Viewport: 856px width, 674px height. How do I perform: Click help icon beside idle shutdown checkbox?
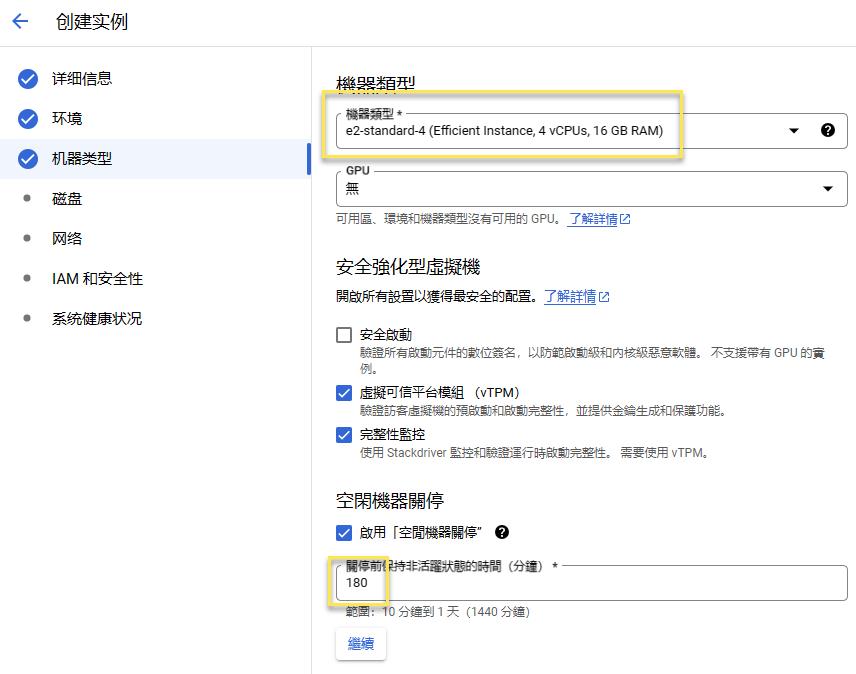point(502,532)
